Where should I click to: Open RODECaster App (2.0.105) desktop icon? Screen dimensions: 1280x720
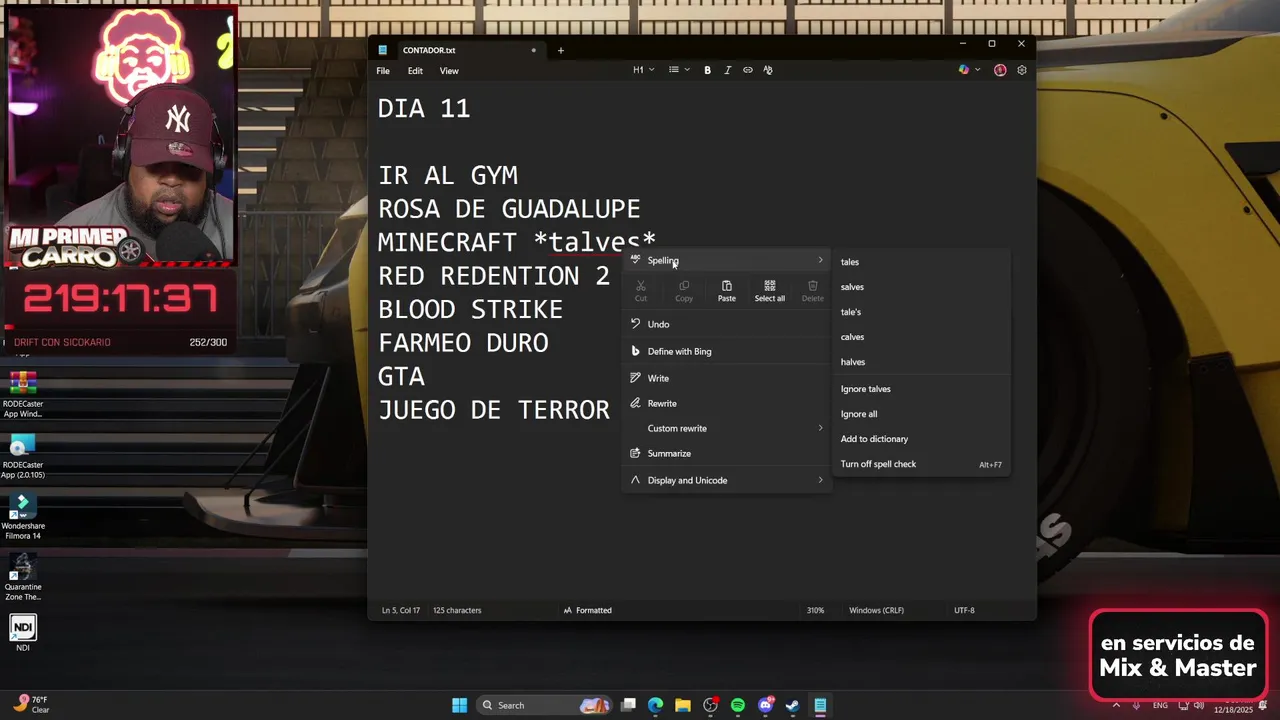[x=23, y=456]
